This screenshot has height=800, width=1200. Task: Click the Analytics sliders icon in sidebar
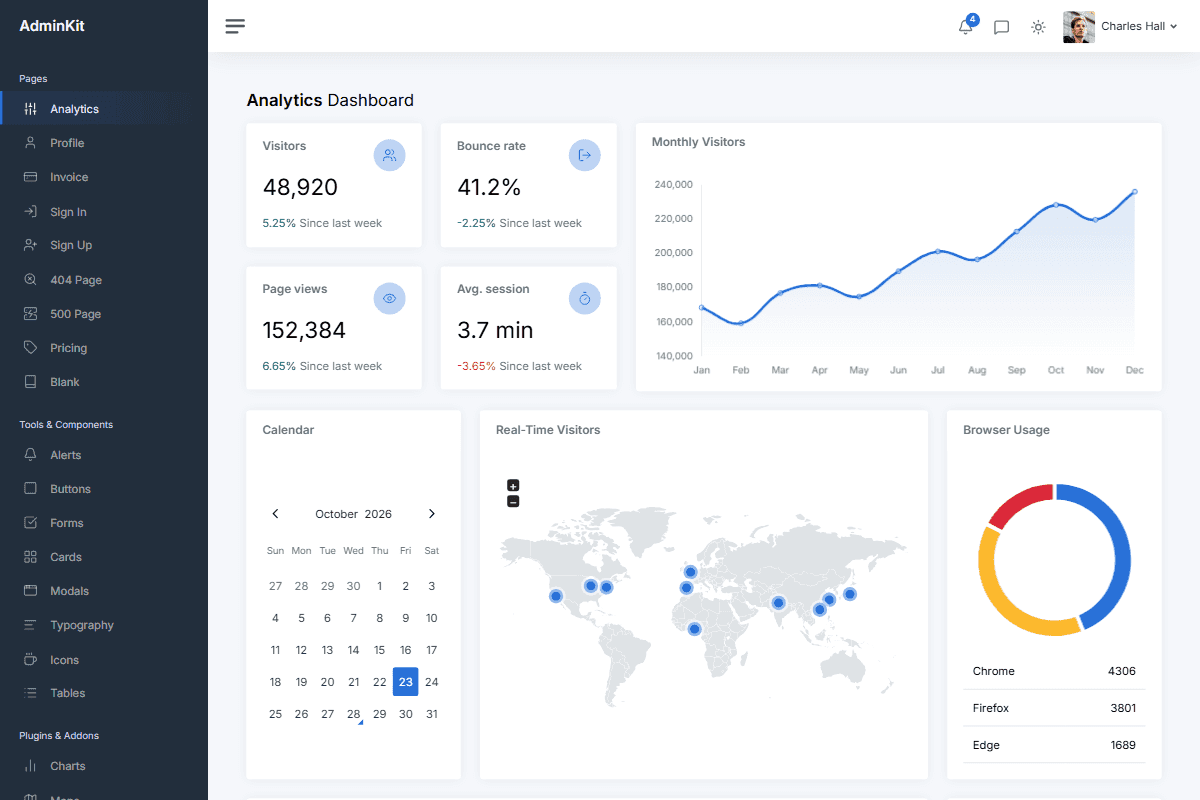click(x=30, y=109)
